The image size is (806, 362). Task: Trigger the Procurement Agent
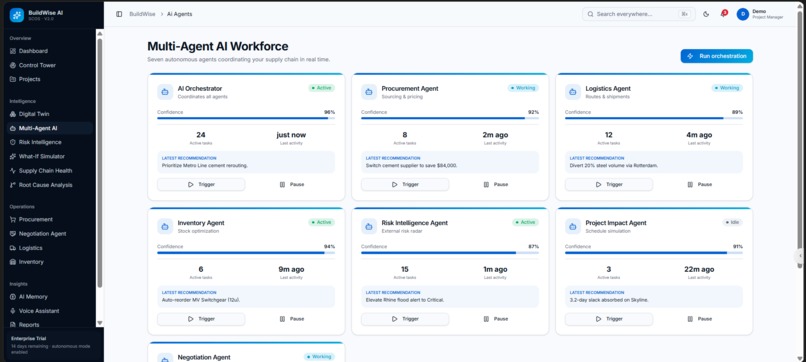coord(405,185)
